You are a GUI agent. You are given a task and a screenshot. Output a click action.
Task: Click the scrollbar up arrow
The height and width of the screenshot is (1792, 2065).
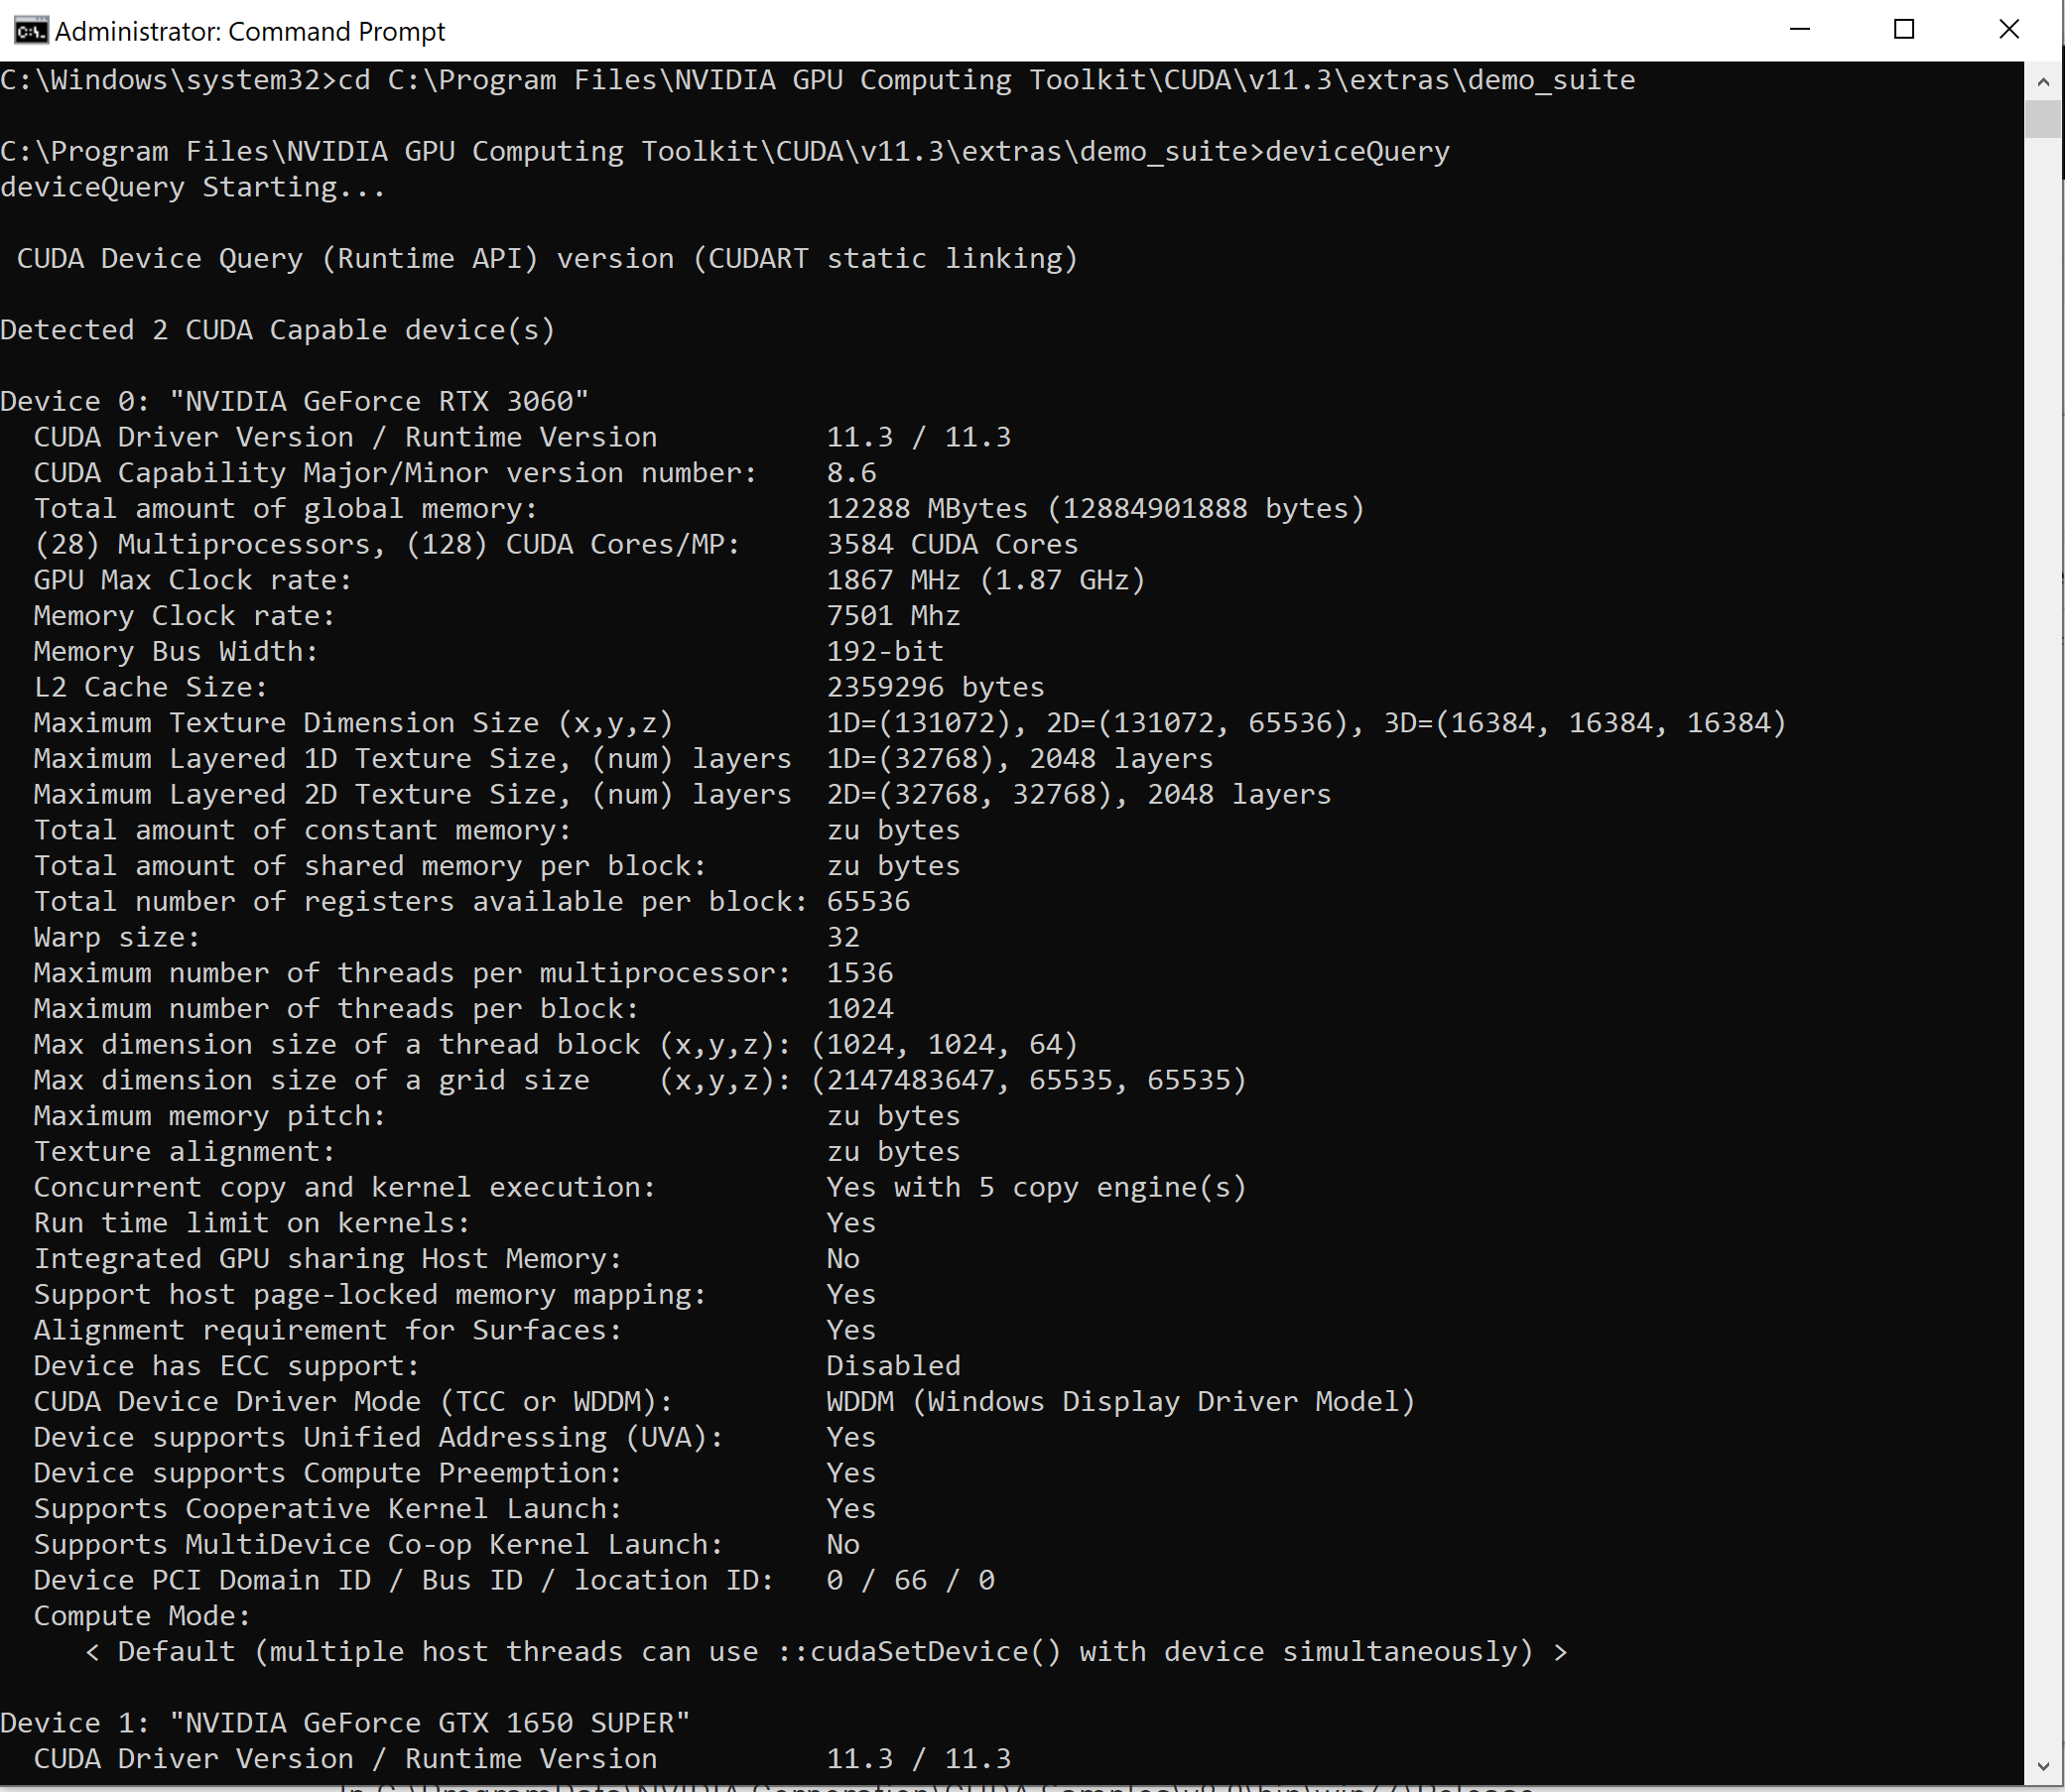[2043, 82]
